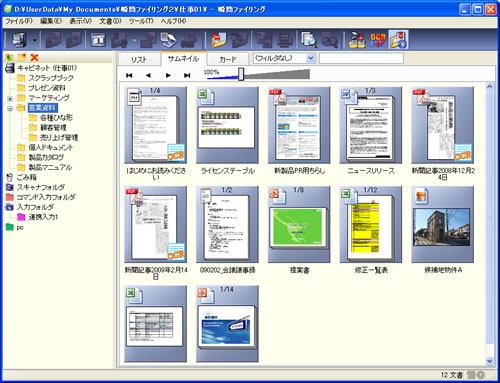The image size is (500, 383).
Task: Open the arrow next to the cabinet icon
Action: click(34, 40)
